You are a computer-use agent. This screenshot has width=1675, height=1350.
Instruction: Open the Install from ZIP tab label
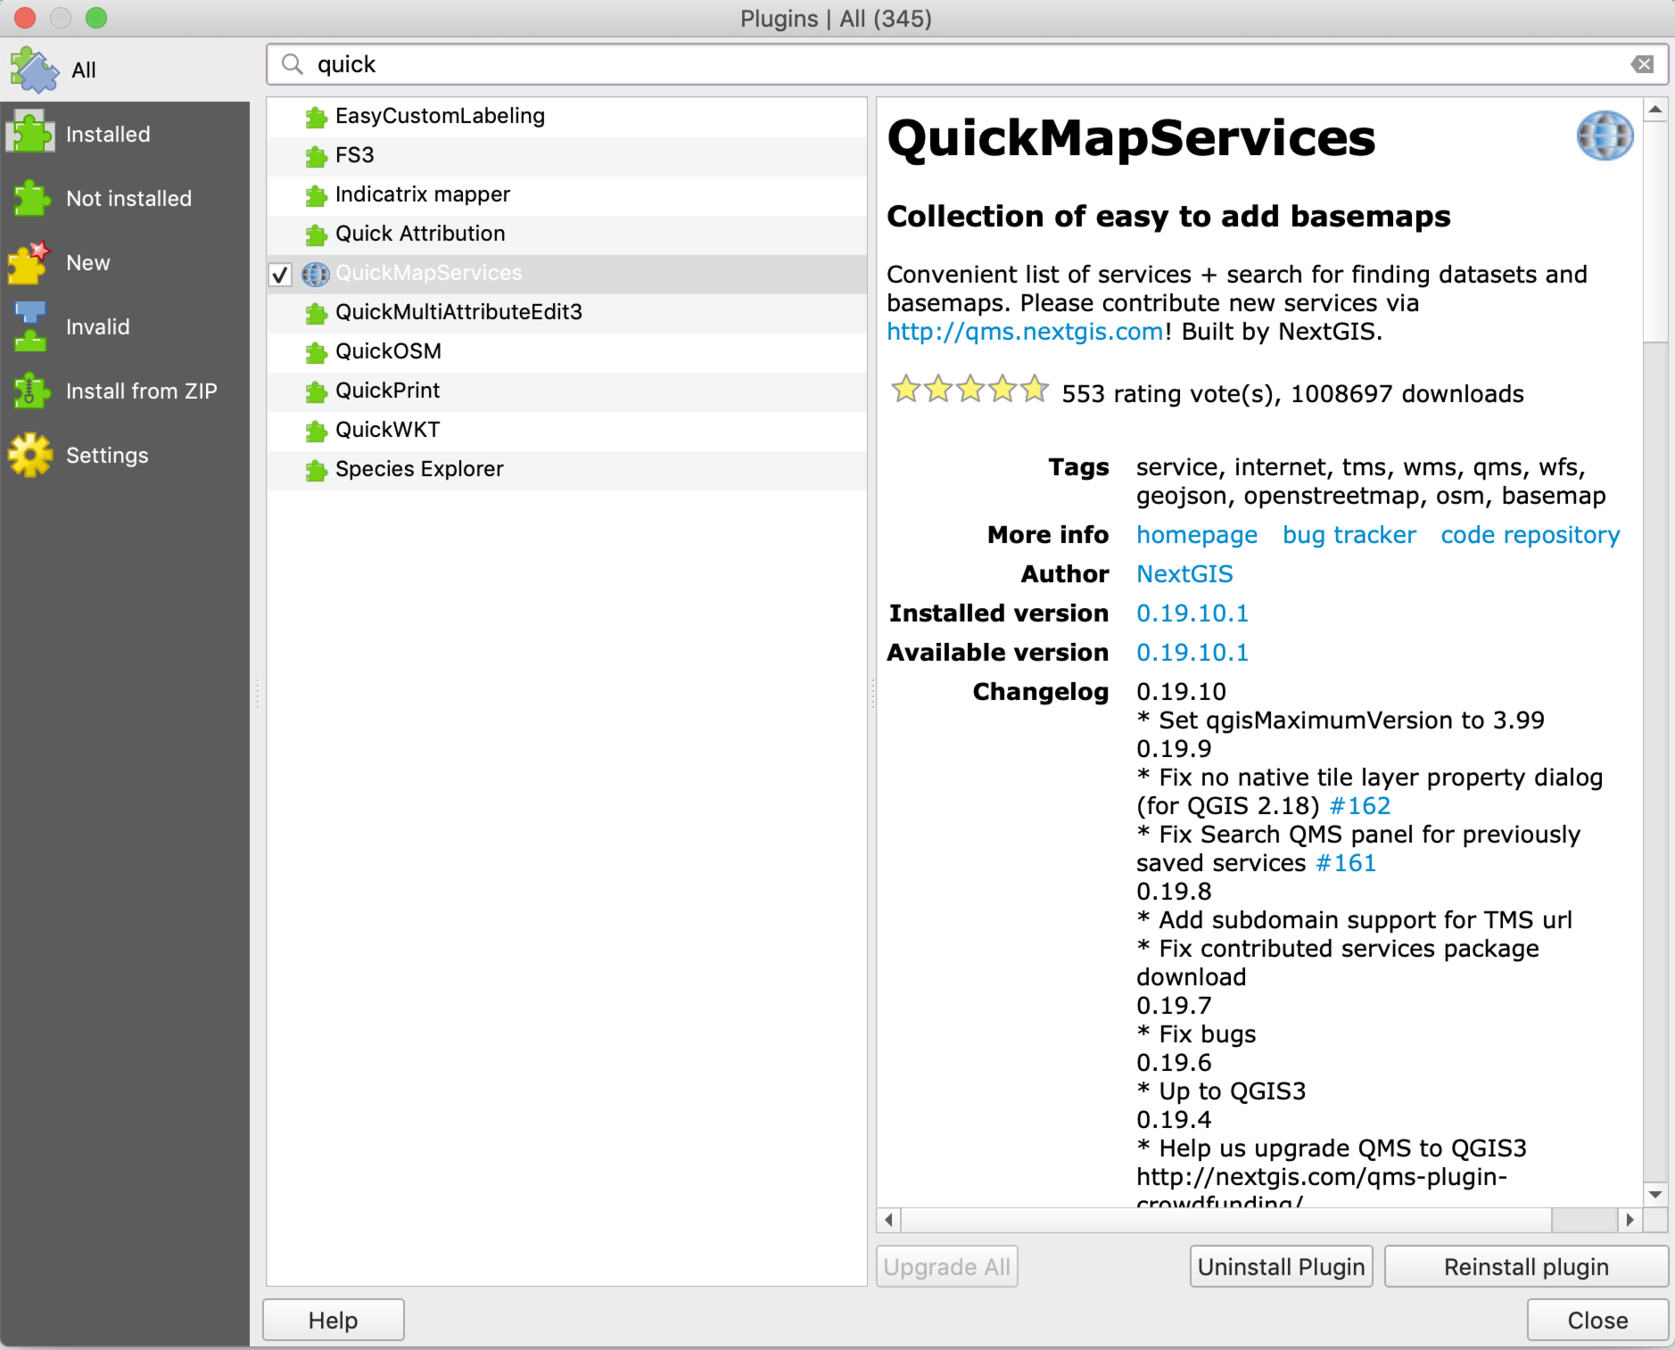coord(141,391)
